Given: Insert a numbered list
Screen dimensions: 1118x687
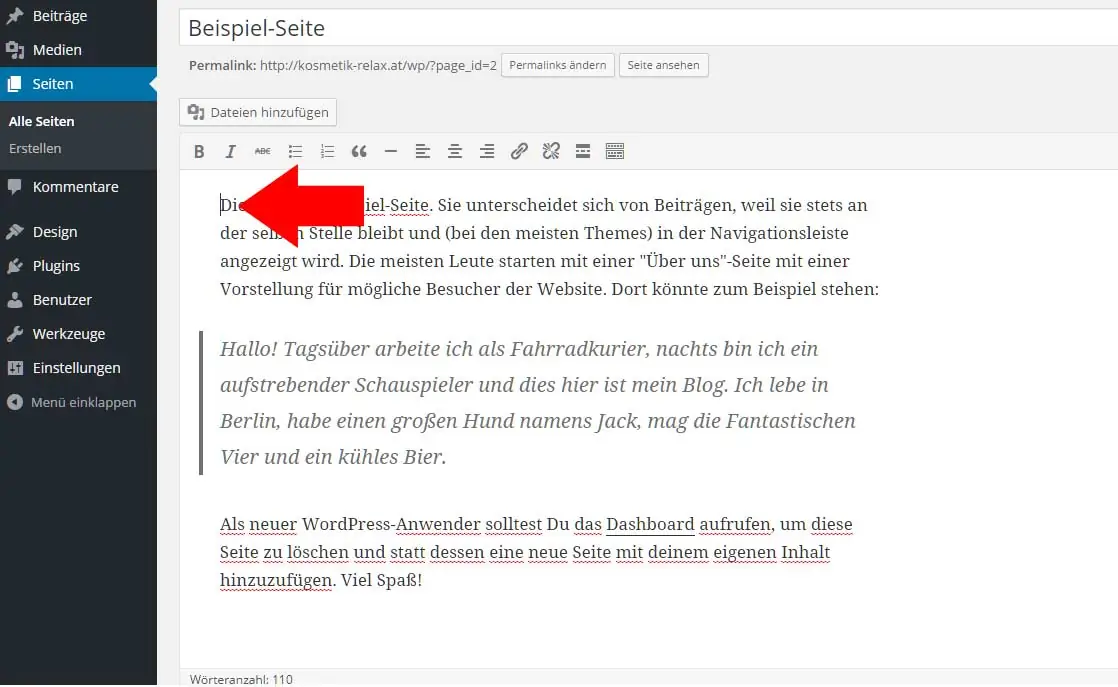Looking at the screenshot, I should tap(327, 151).
